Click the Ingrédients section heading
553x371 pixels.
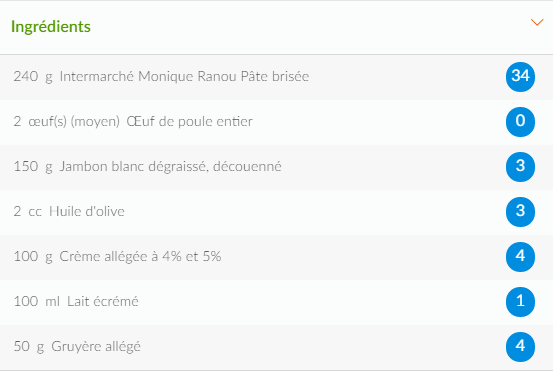[51, 27]
